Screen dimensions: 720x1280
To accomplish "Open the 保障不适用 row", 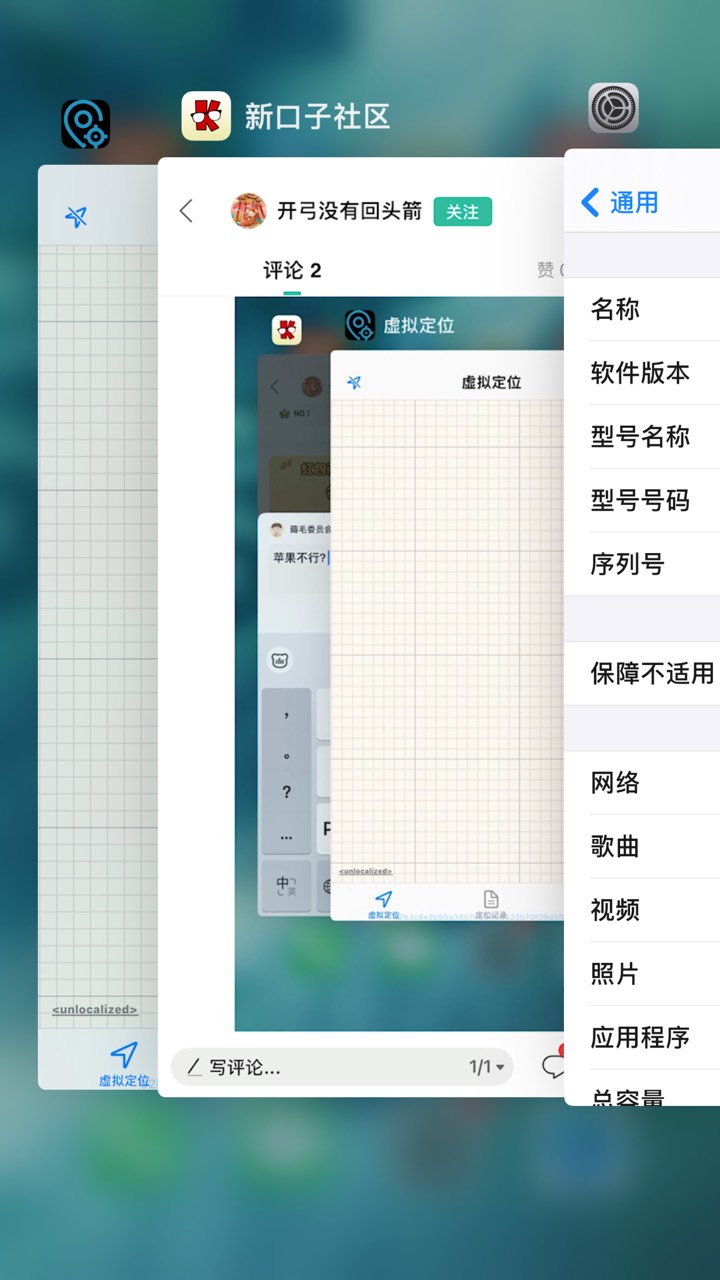I will click(642, 673).
